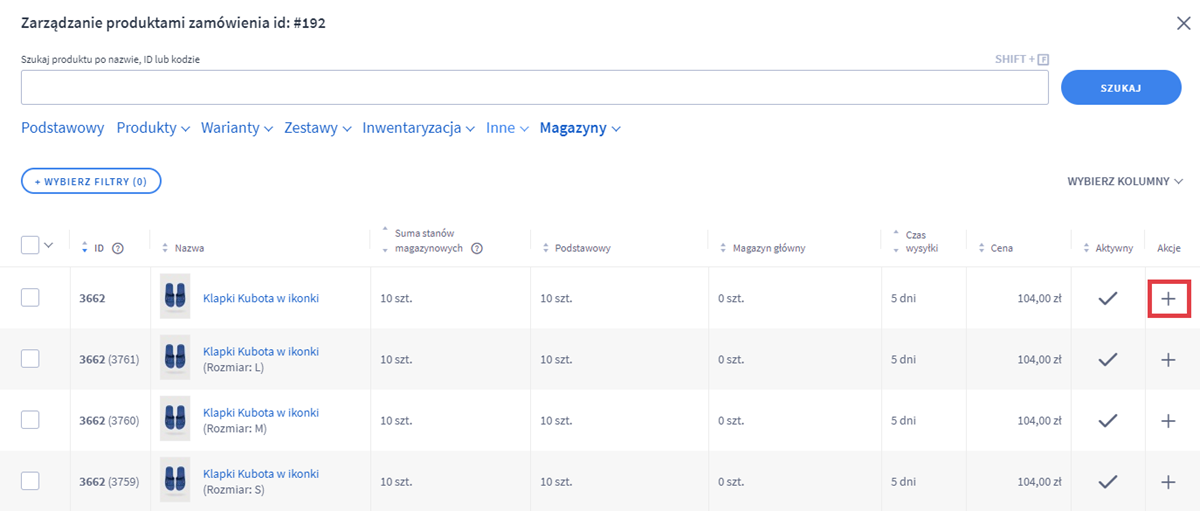The width and height of the screenshot is (1200, 511).
Task: Open select-all checkbox dropdown arrow in header
Action: point(49,246)
